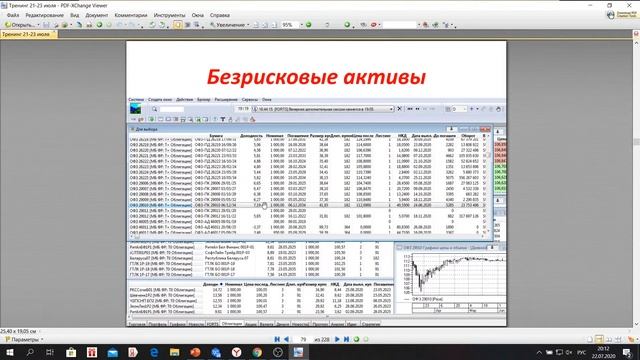Click the Безрисковые активы heading

[316, 77]
